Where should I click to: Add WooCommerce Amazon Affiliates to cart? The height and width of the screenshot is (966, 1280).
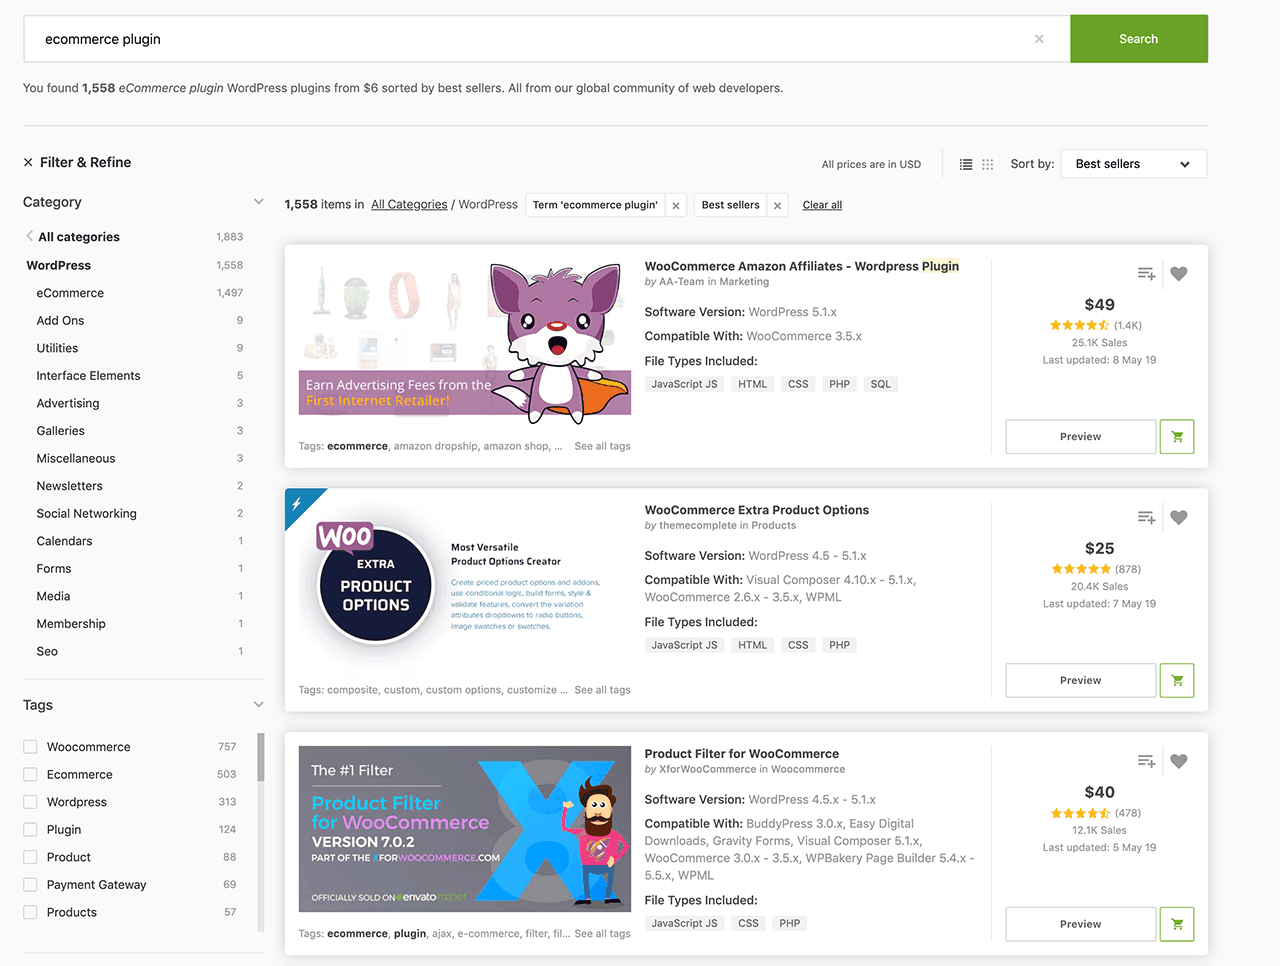point(1177,437)
